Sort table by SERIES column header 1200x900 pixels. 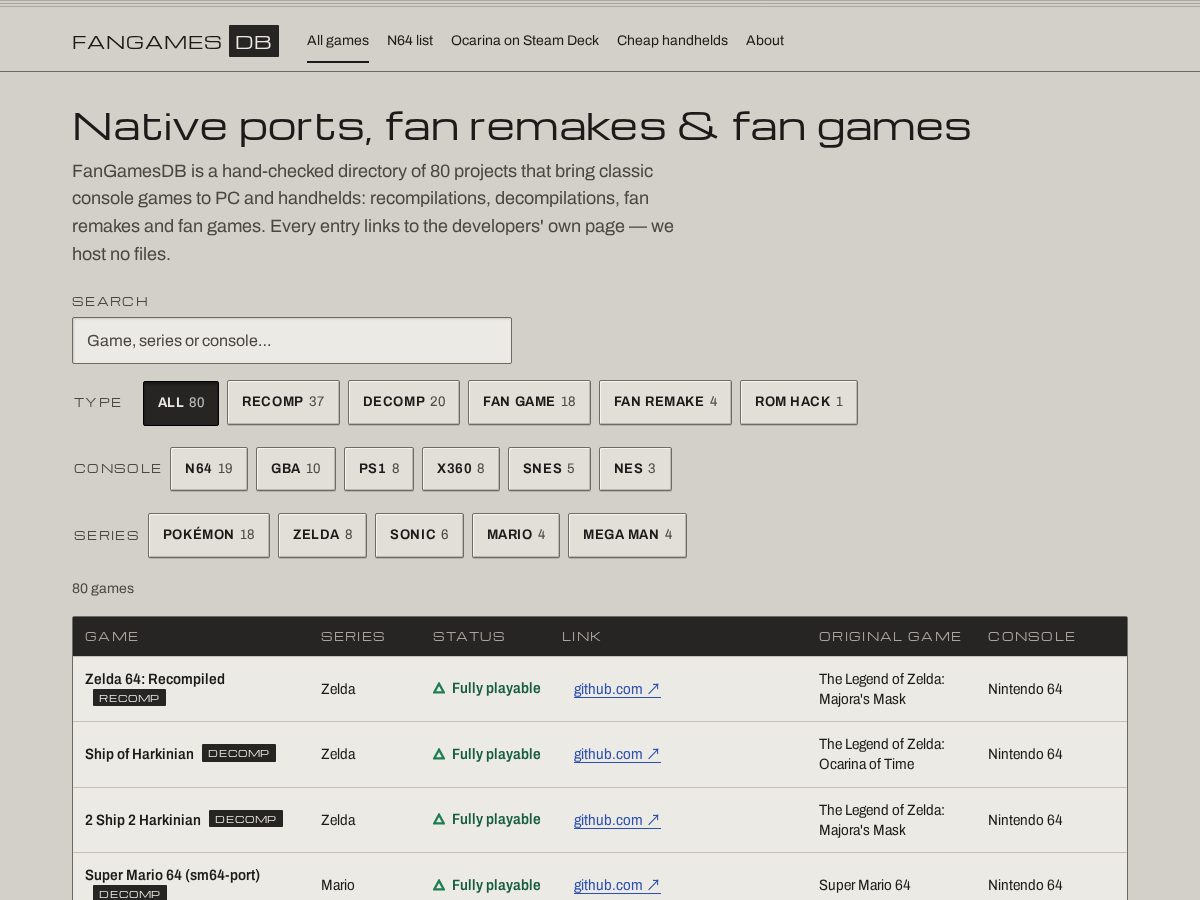353,637
